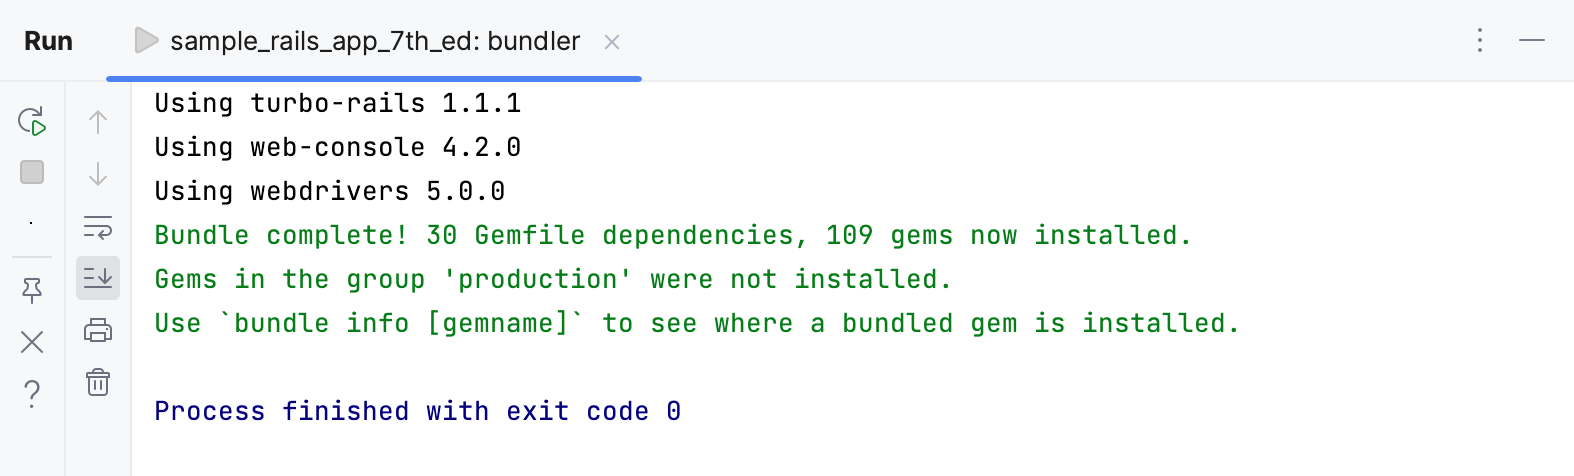
Task: Select the sample_rails_app_7th_ed: bundler tab
Action: pos(375,41)
